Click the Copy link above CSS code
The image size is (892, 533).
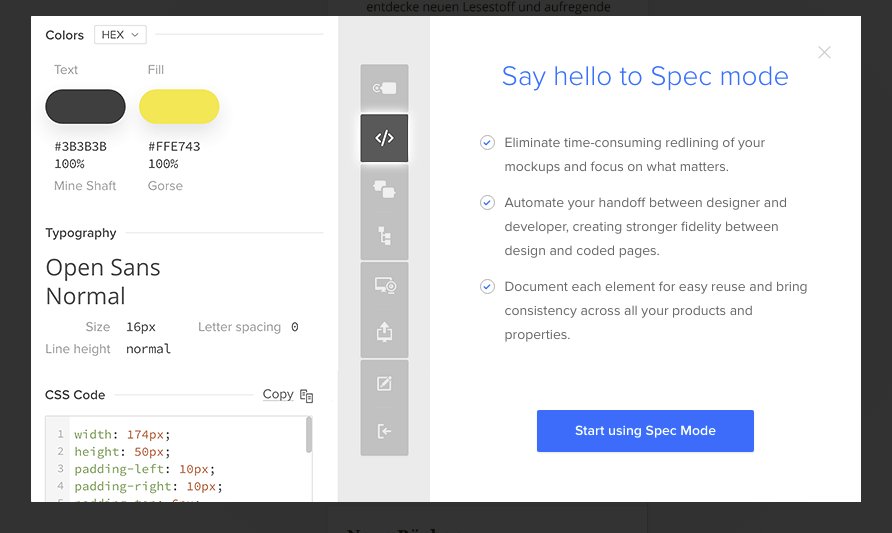278,394
